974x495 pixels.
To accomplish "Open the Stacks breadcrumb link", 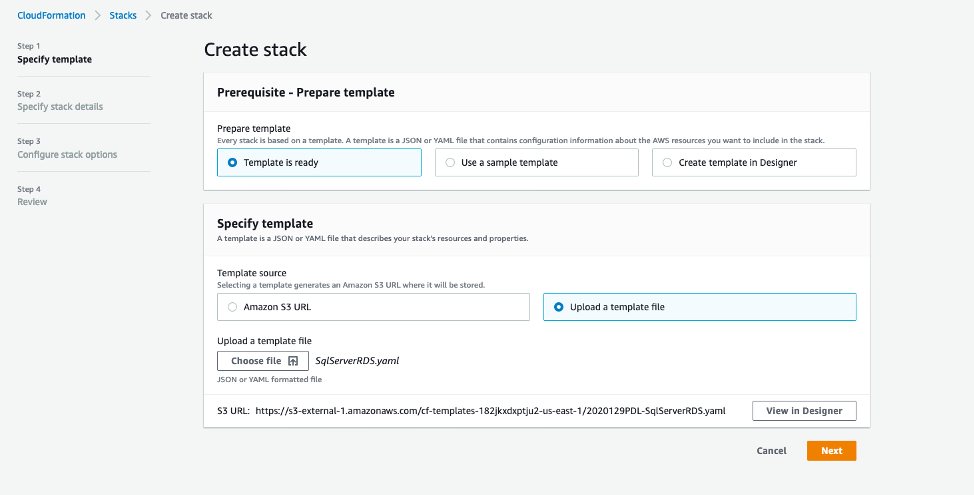I will point(123,15).
